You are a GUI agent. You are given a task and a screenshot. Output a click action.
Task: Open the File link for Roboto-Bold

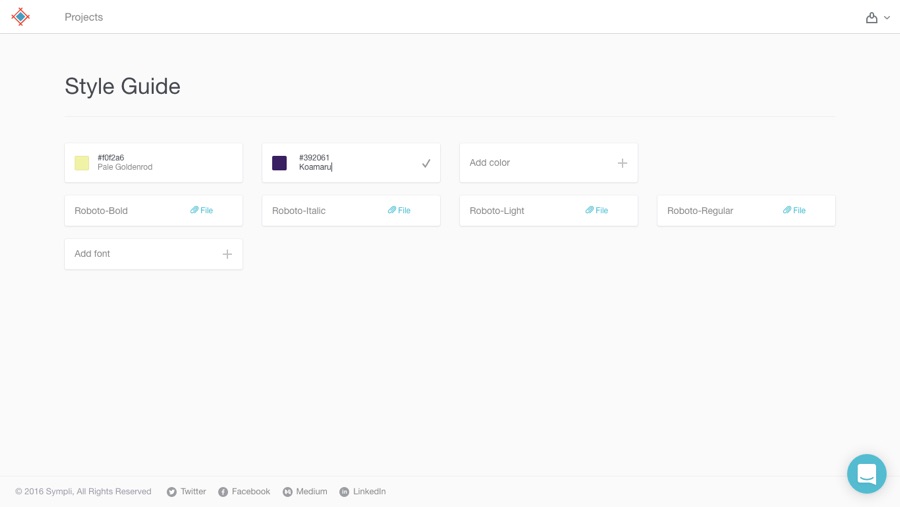click(201, 210)
